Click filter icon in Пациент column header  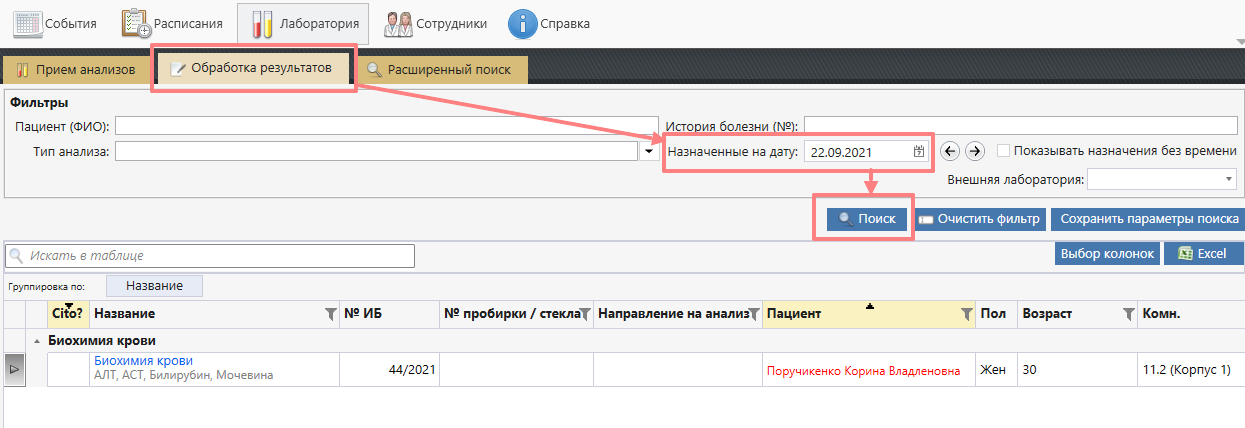click(x=966, y=314)
